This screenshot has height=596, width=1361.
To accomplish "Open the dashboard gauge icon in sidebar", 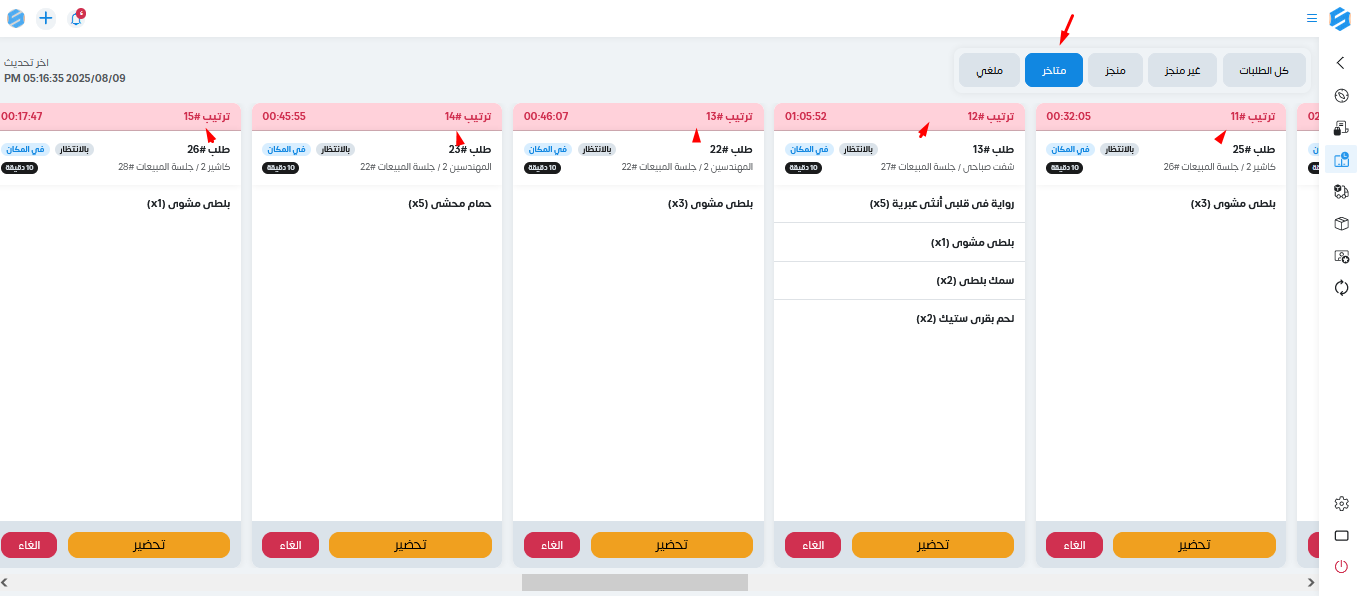I will click(1342, 96).
